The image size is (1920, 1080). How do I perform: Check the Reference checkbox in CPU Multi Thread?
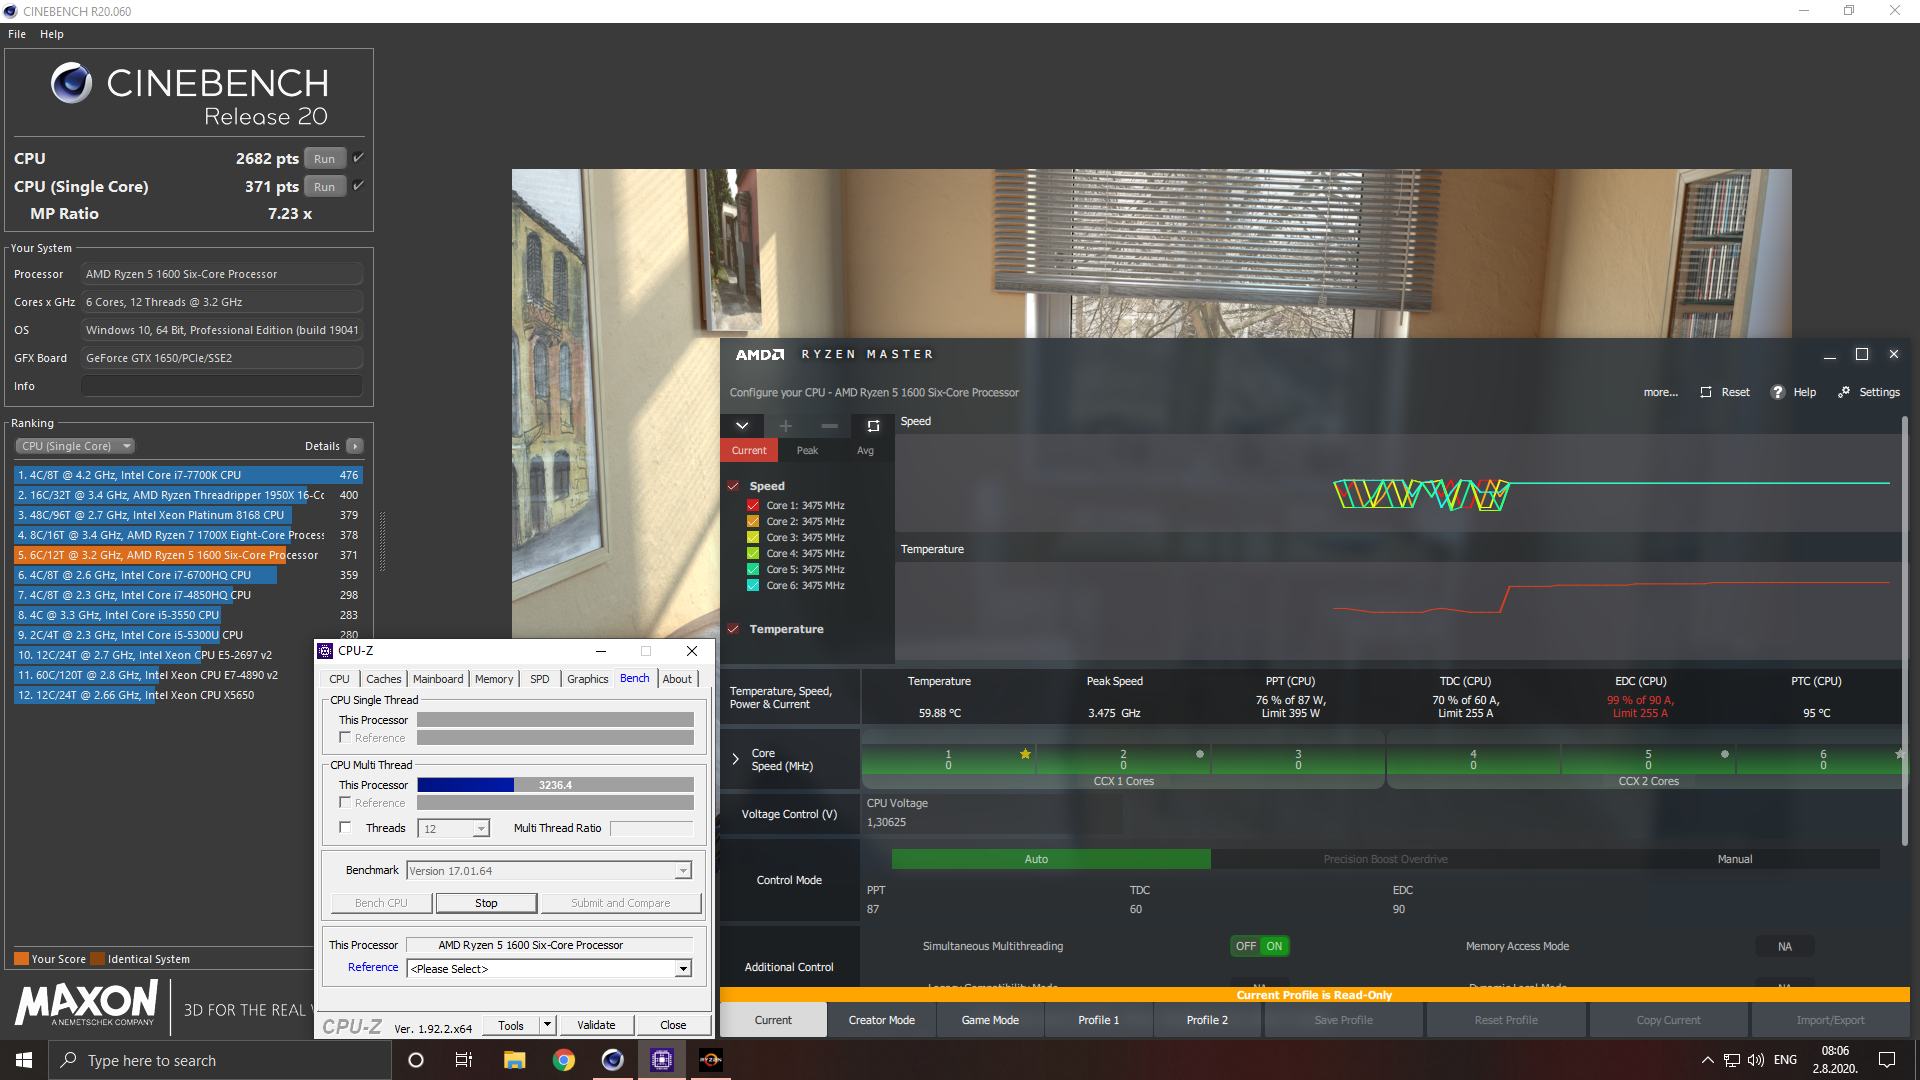click(345, 803)
